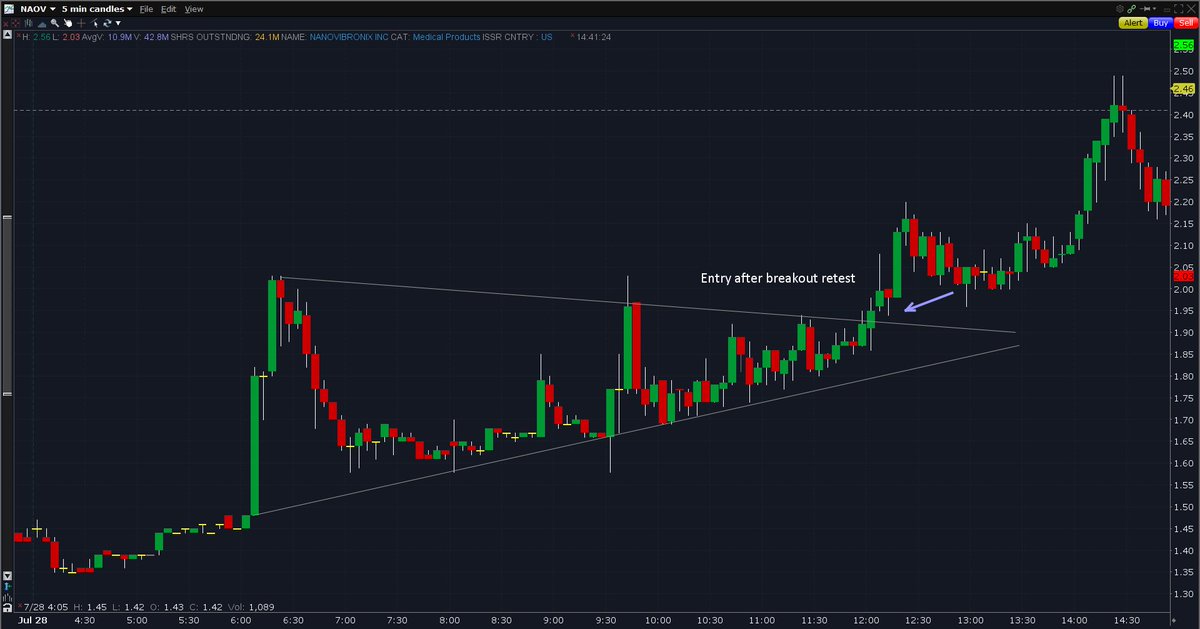Toggle the volume bars icon at bottom left
Screen dimensions: 1200x629
pyautogui.click(x=7, y=597)
